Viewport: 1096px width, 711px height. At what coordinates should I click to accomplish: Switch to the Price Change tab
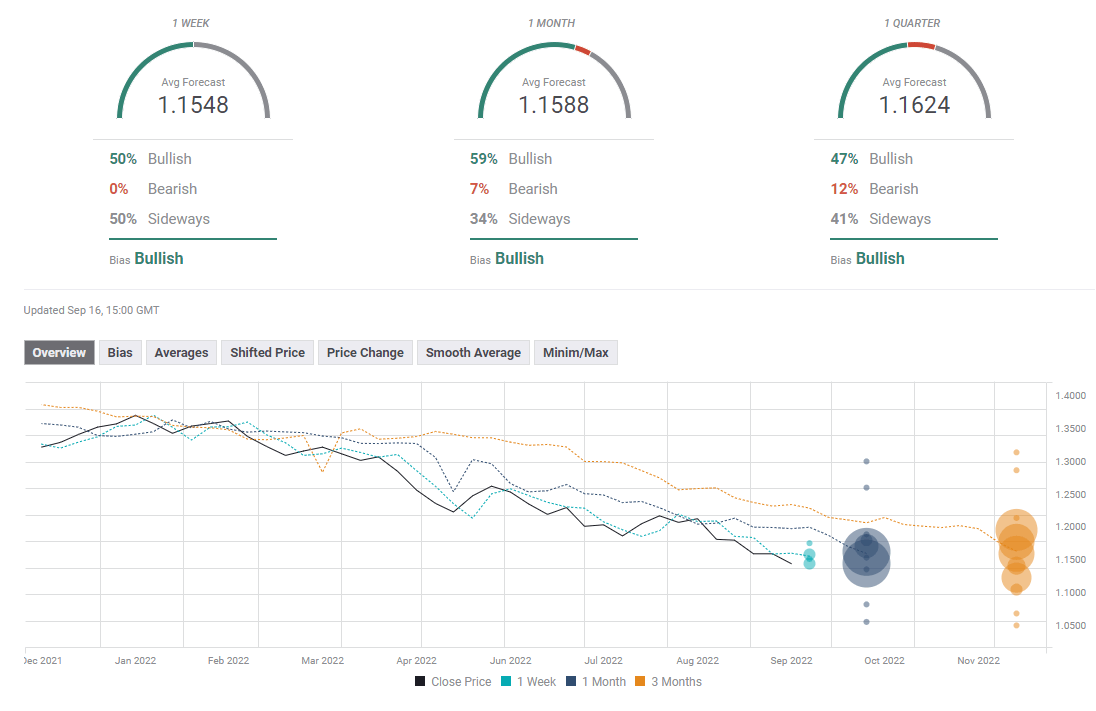pos(365,353)
